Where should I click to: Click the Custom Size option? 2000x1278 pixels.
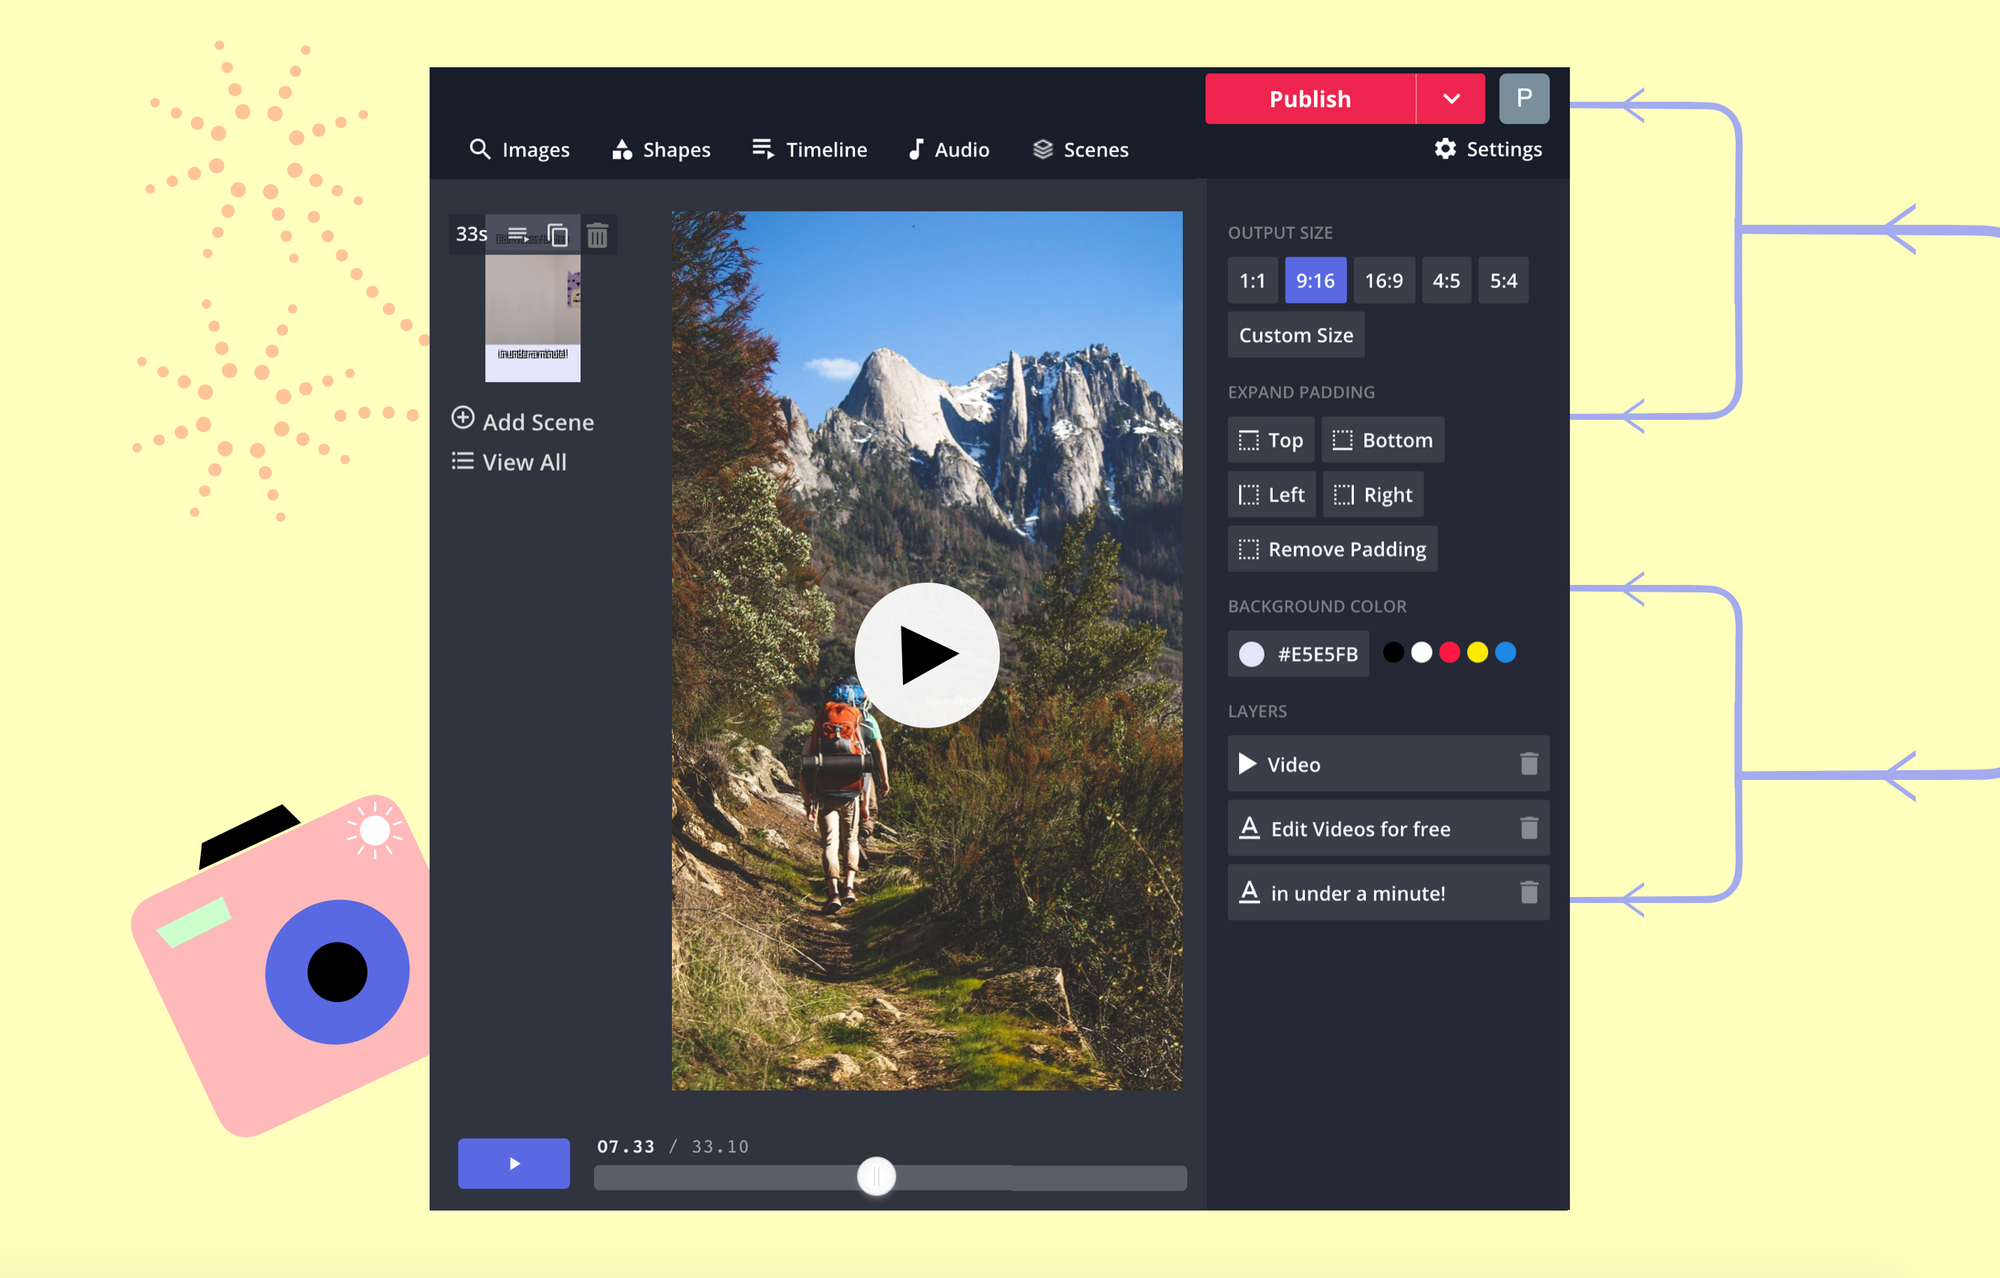click(x=1294, y=337)
